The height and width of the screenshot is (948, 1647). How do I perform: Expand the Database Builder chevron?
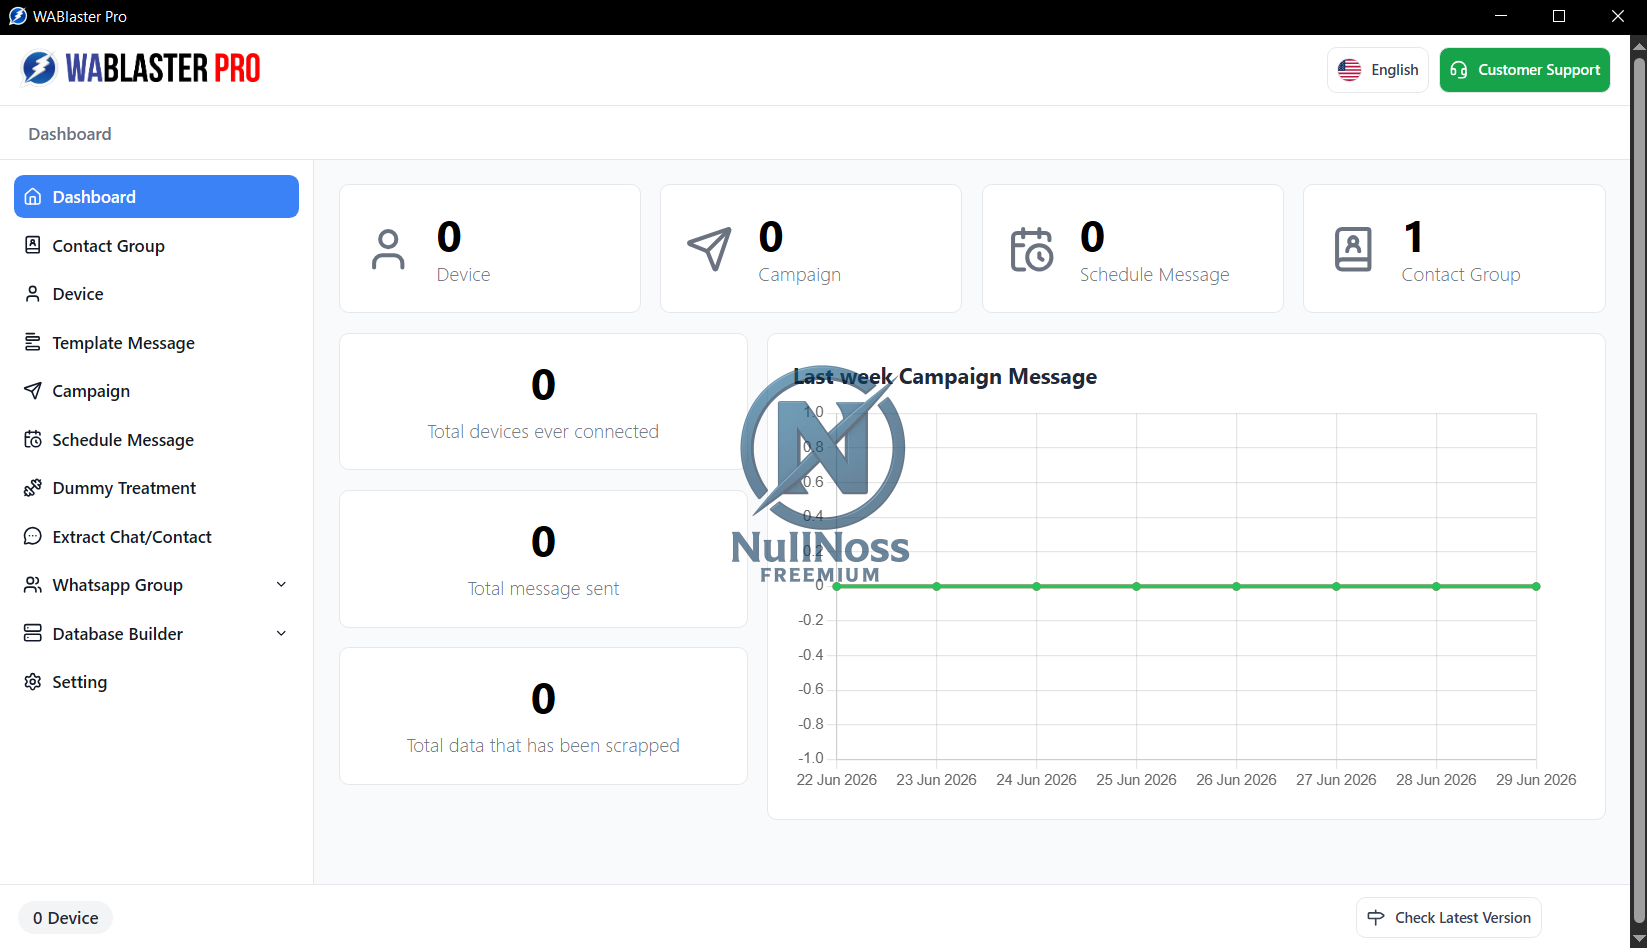(281, 633)
